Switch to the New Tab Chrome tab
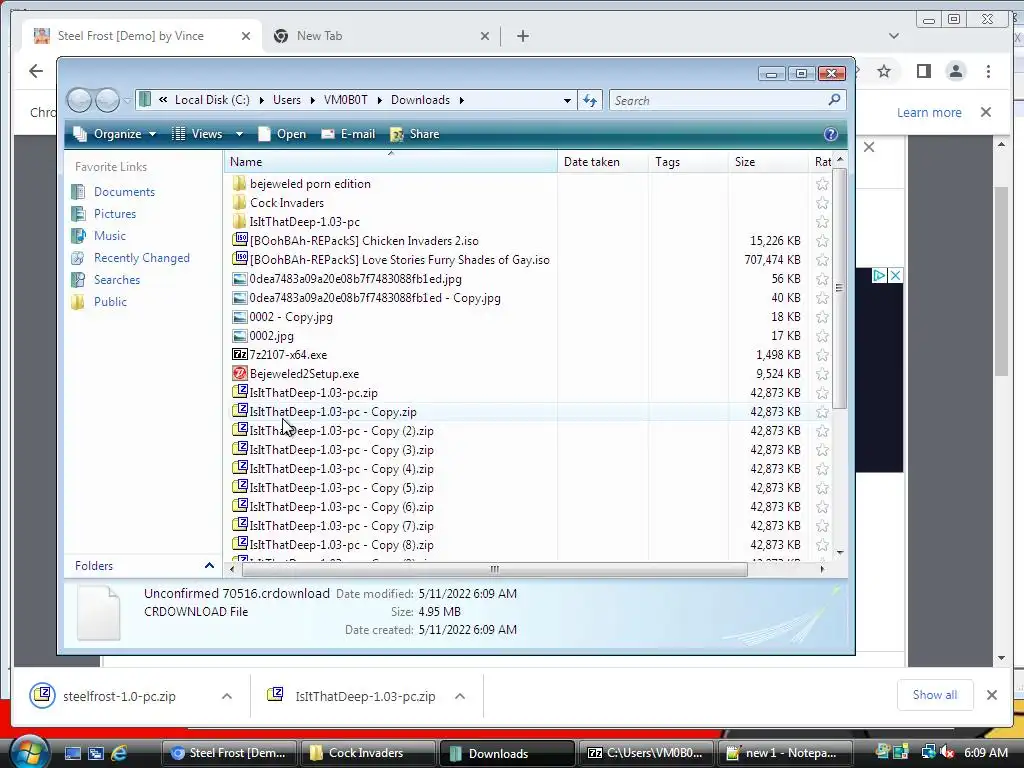1024x768 pixels. coord(319,36)
